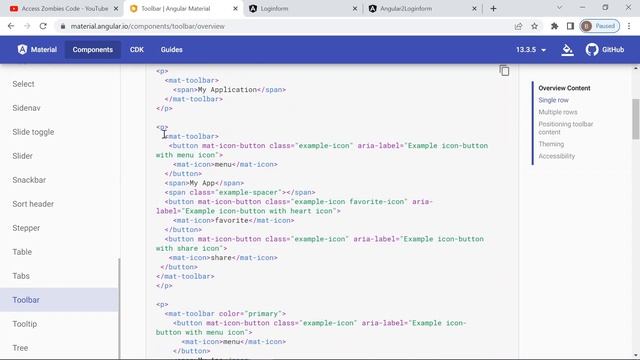Click the browser forward arrow
Viewport: 640px width, 360px height.
coord(27,26)
